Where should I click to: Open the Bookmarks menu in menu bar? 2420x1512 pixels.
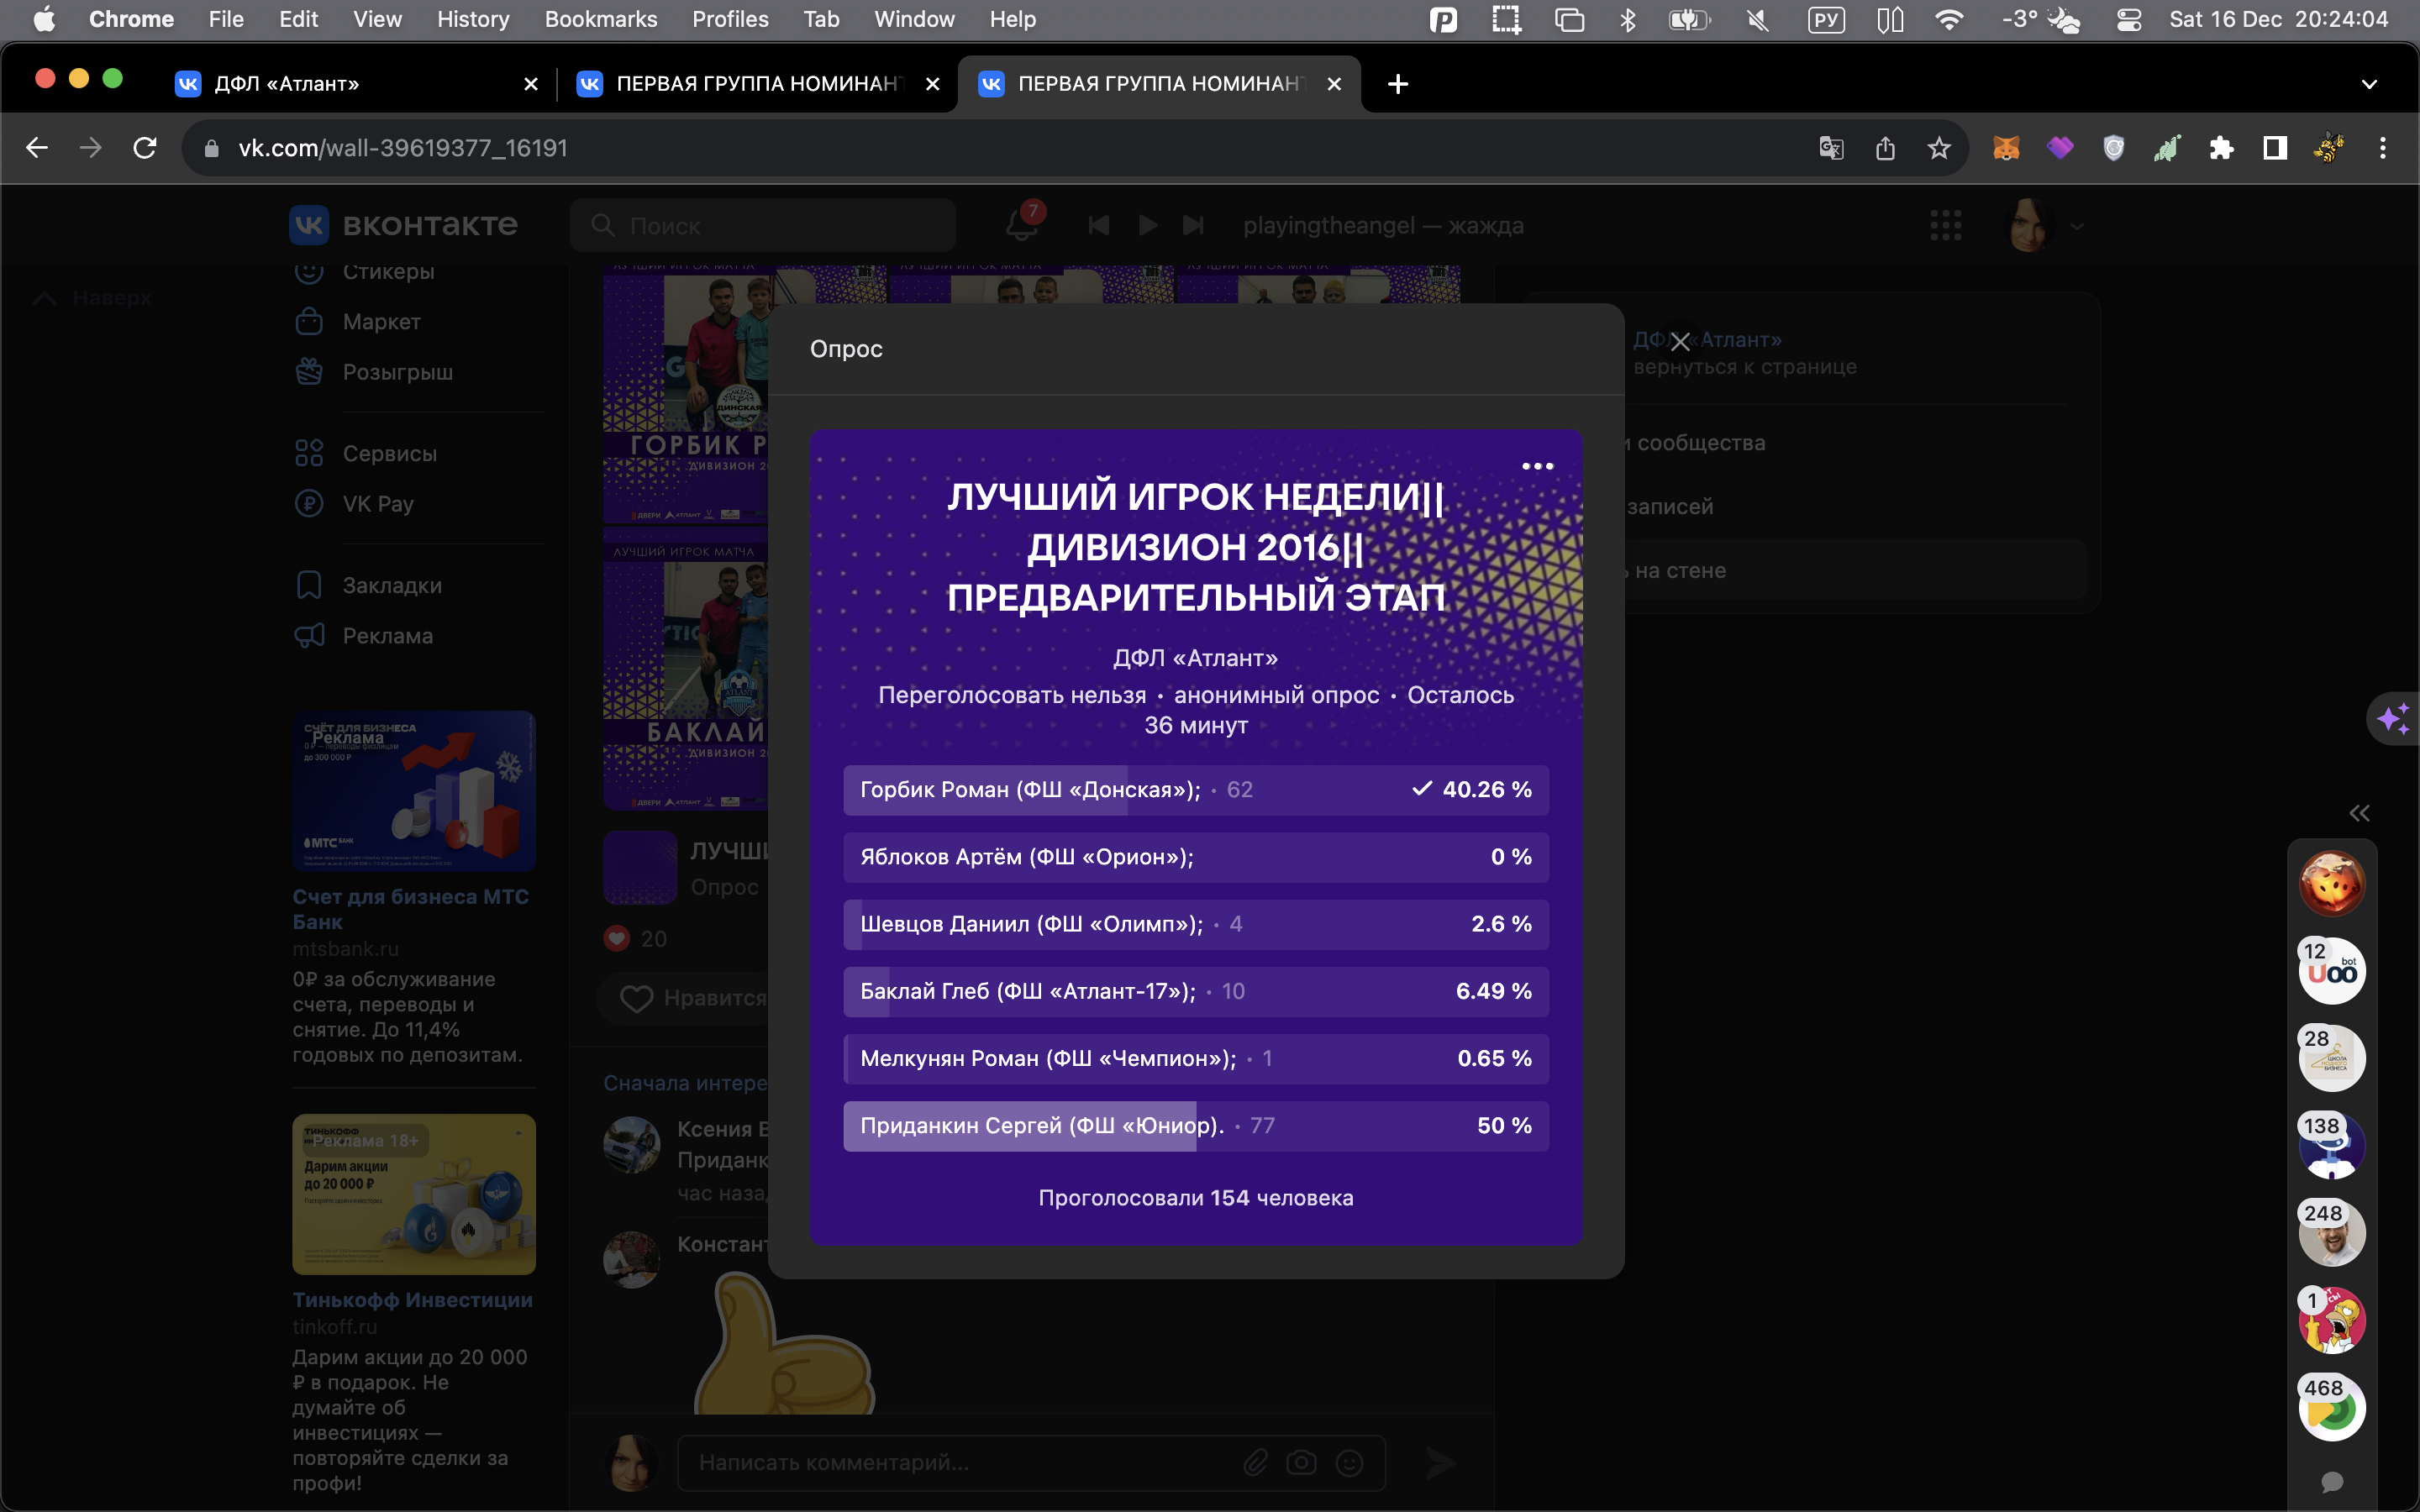pyautogui.click(x=601, y=19)
